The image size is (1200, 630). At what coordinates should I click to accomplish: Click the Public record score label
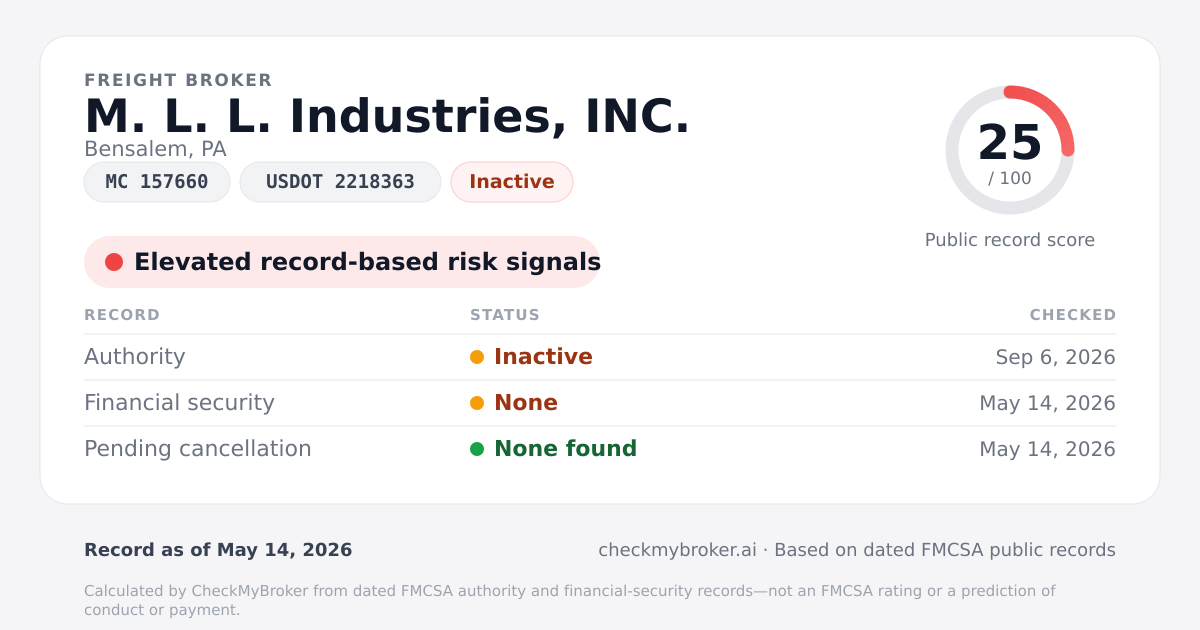click(1010, 240)
